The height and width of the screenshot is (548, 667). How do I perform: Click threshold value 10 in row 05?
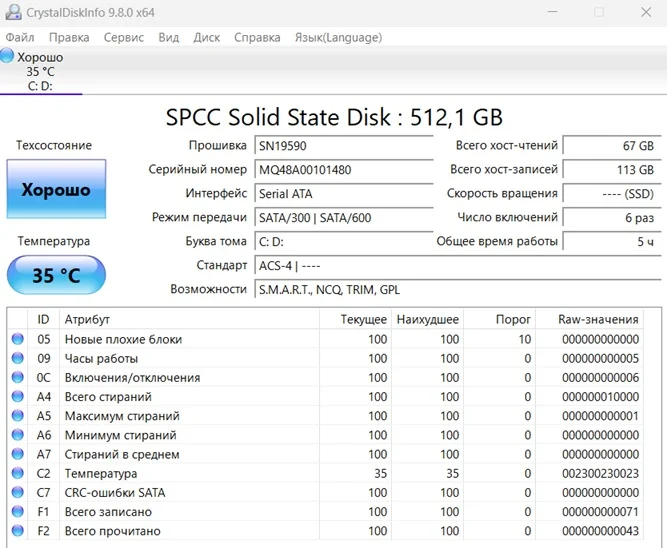(524, 339)
